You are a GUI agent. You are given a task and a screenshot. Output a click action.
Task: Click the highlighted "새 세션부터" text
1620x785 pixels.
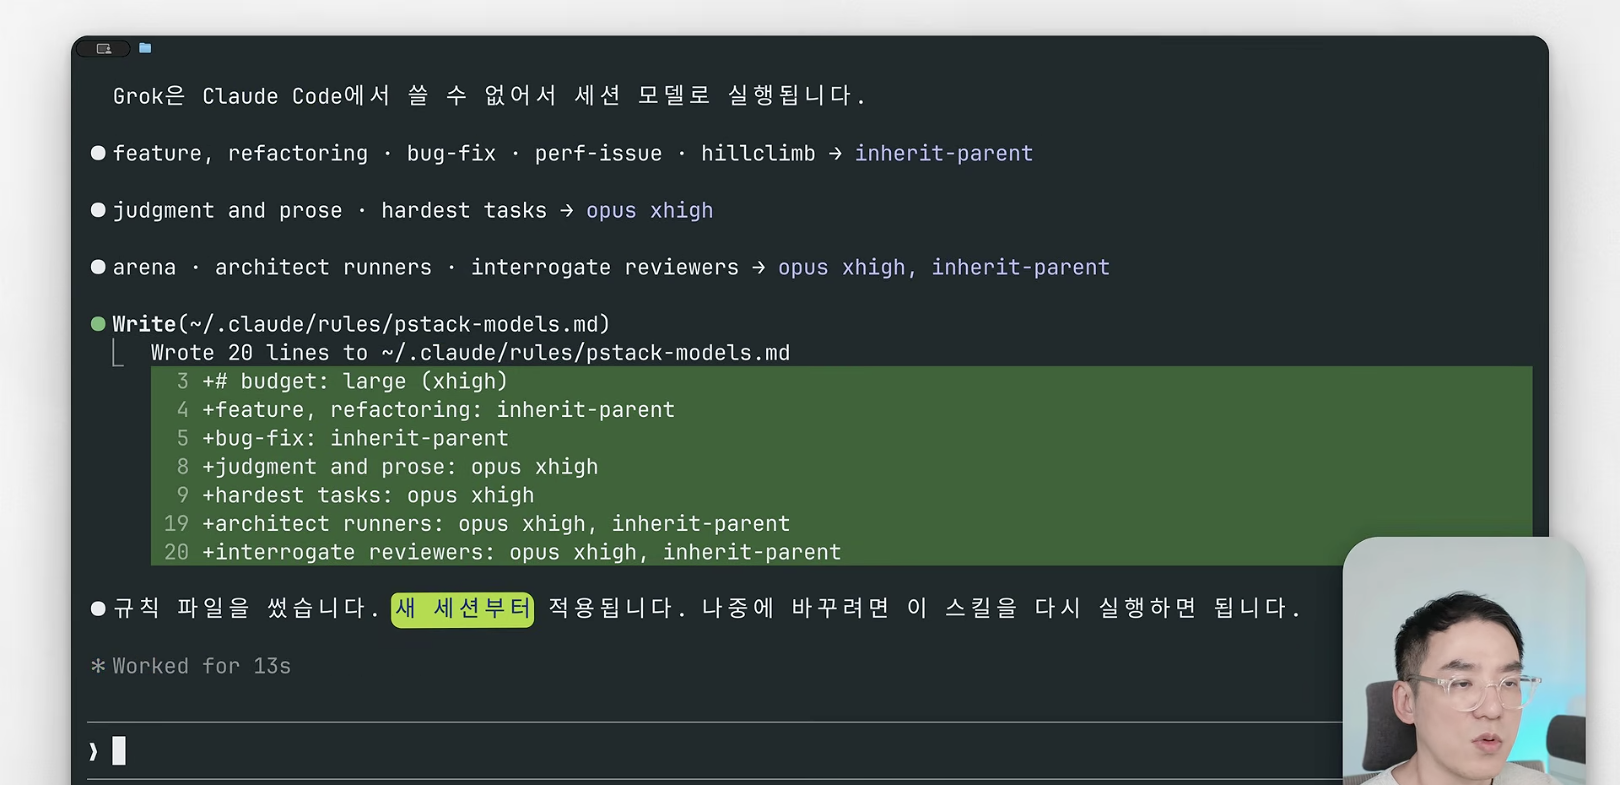(462, 608)
